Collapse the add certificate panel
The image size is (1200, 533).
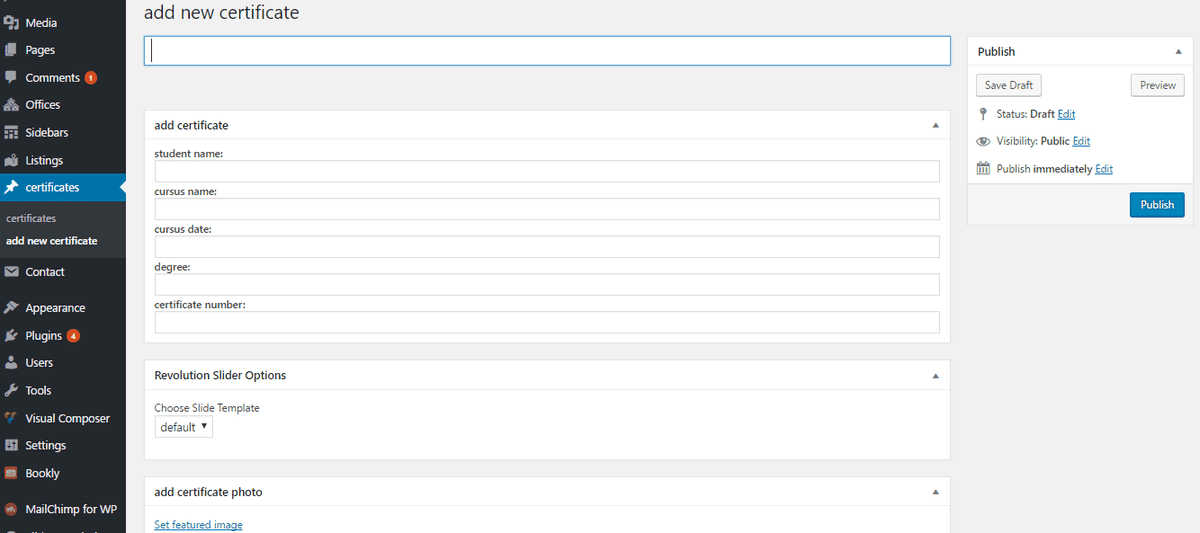point(935,126)
